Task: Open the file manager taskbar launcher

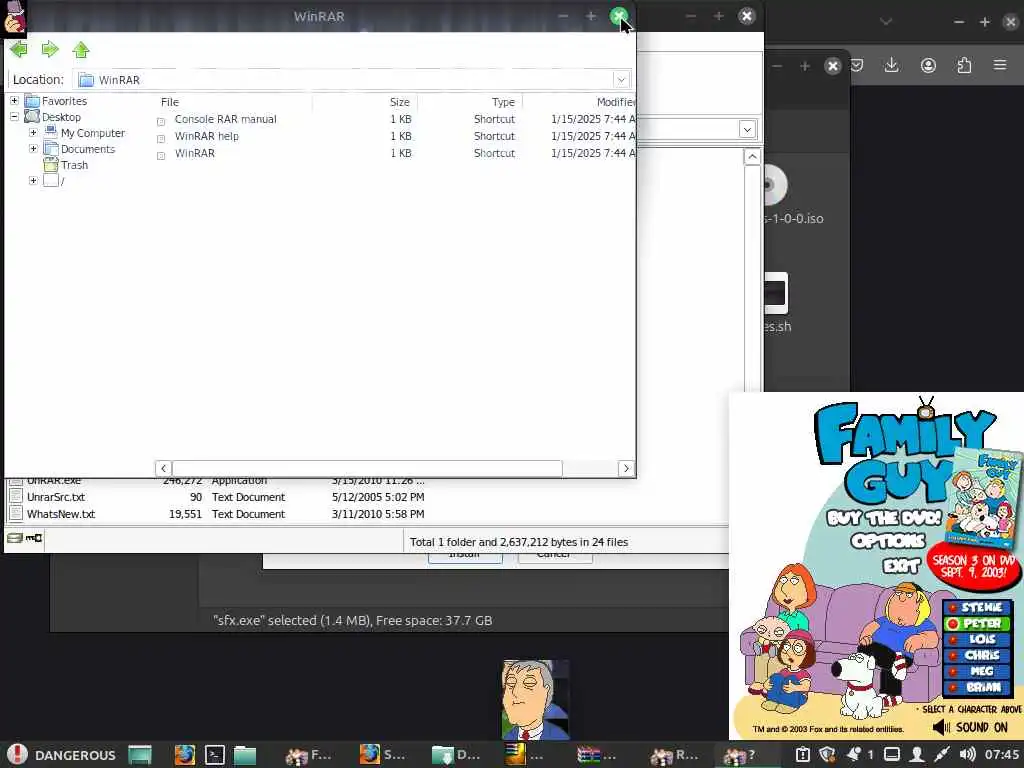Action: (x=245, y=755)
